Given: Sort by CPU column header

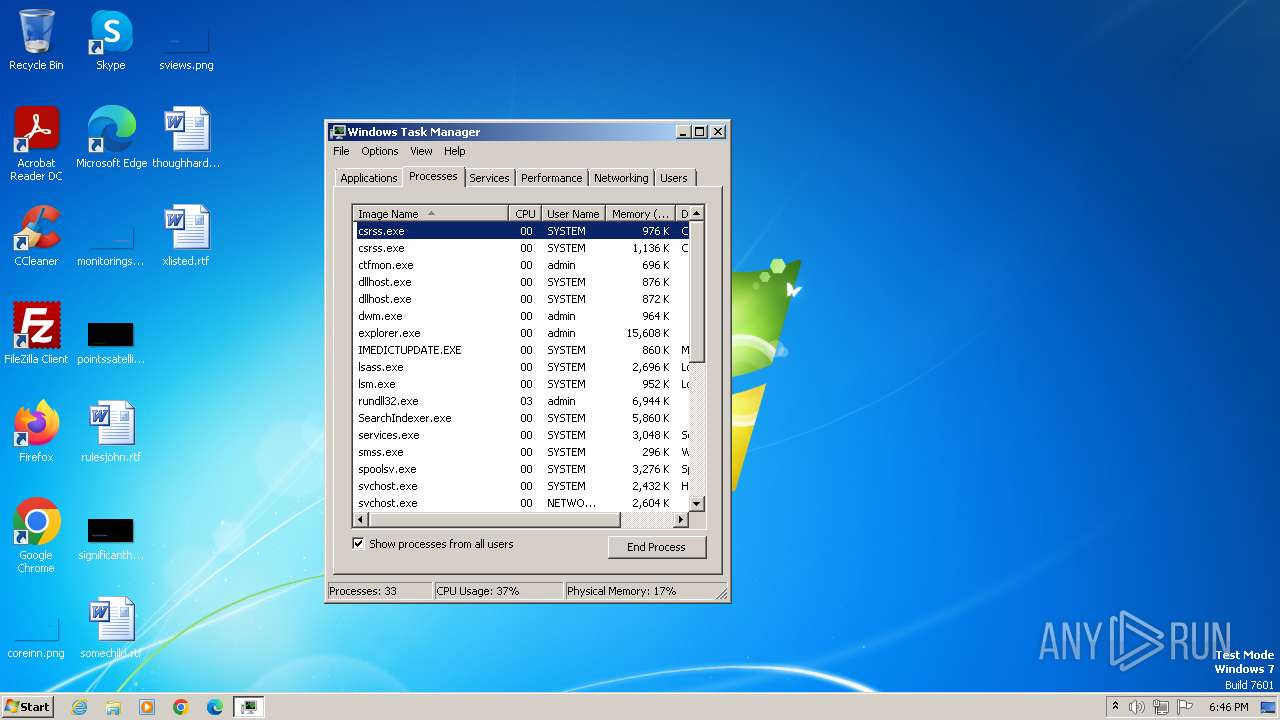Looking at the screenshot, I should pos(525,213).
